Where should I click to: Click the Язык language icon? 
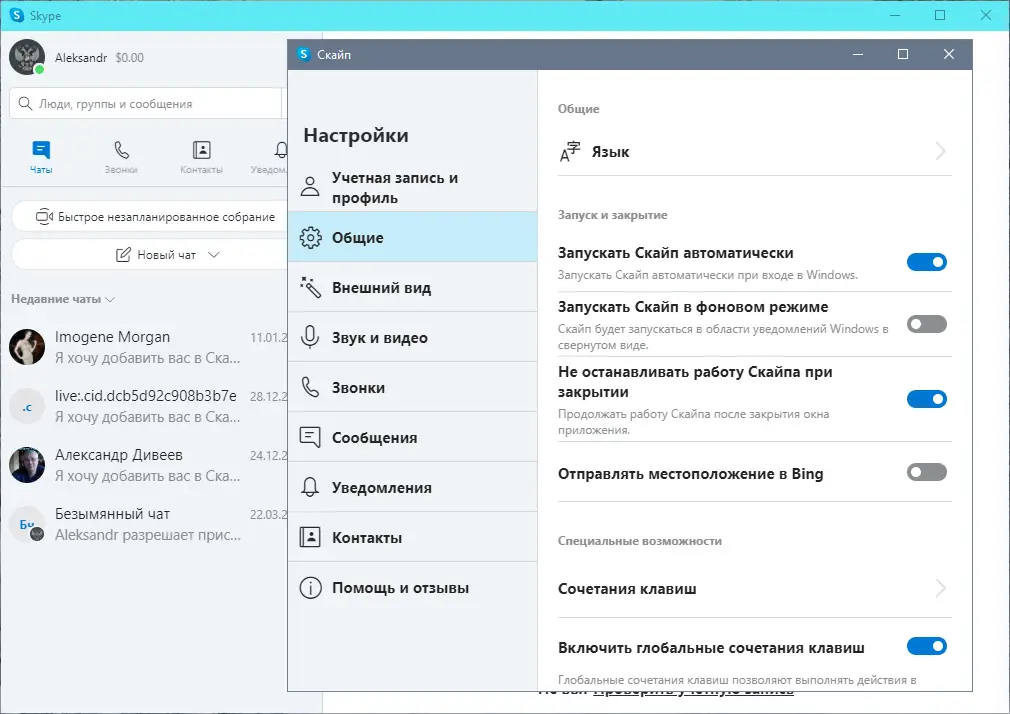coord(571,151)
